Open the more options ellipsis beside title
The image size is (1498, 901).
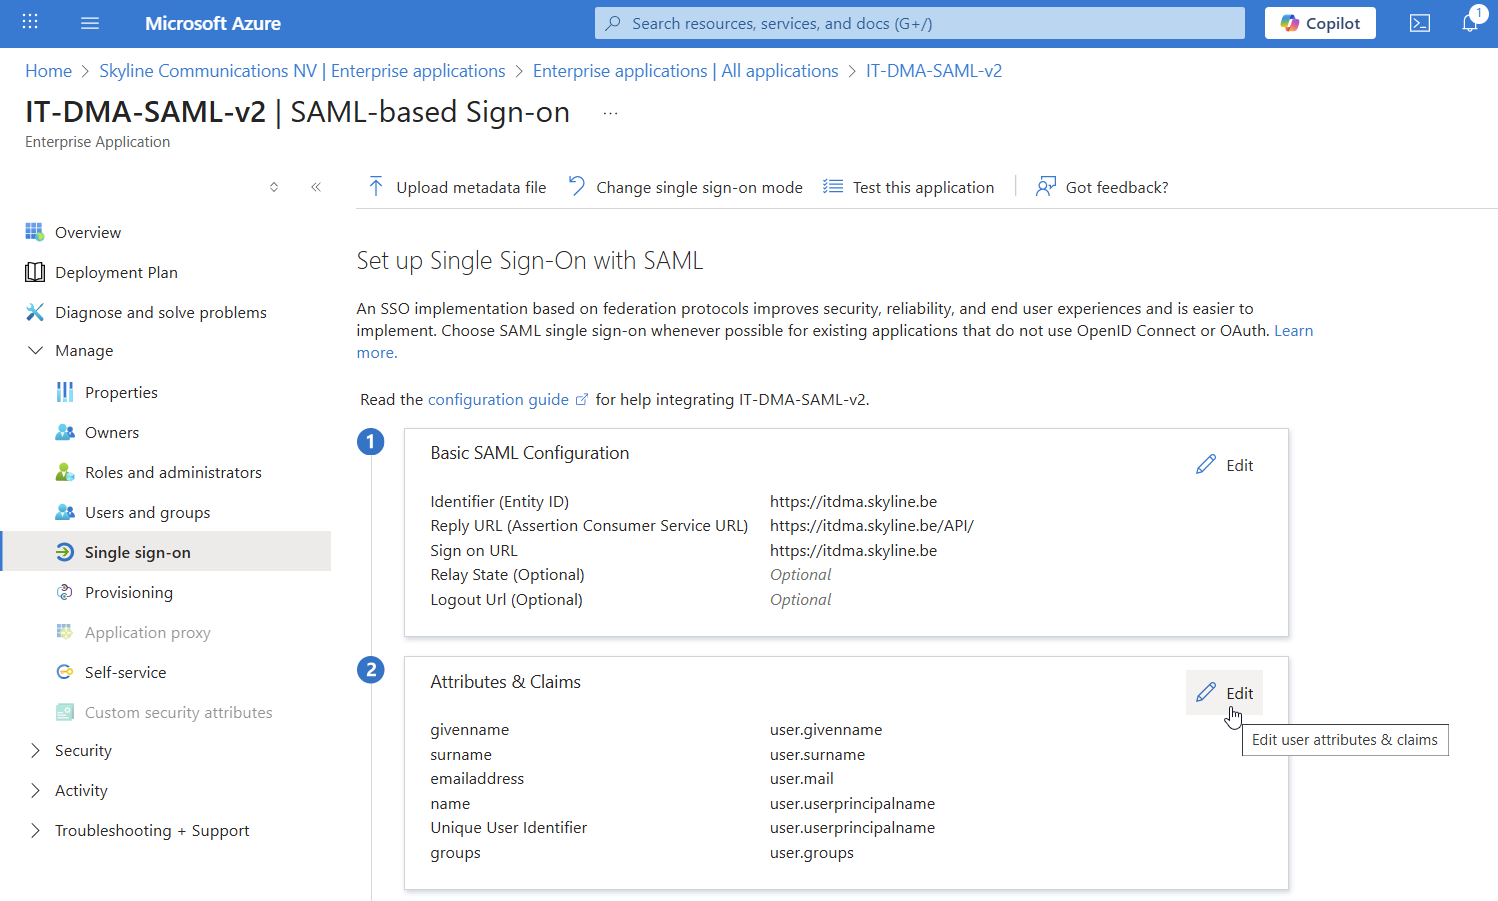pyautogui.click(x=610, y=114)
